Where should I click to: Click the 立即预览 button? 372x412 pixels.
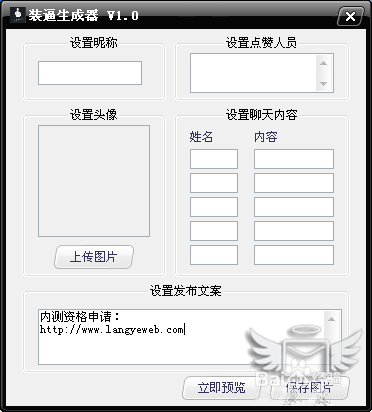tap(221, 388)
